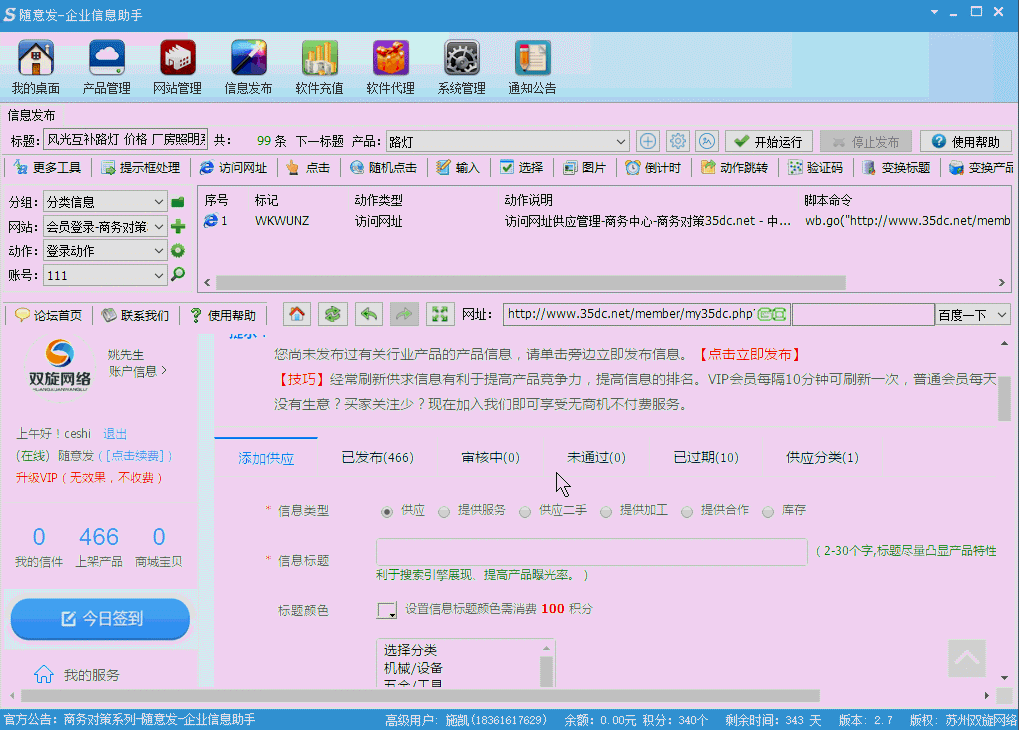This screenshot has width=1019, height=730.
Task: Select 供应 radio button
Action: point(387,512)
